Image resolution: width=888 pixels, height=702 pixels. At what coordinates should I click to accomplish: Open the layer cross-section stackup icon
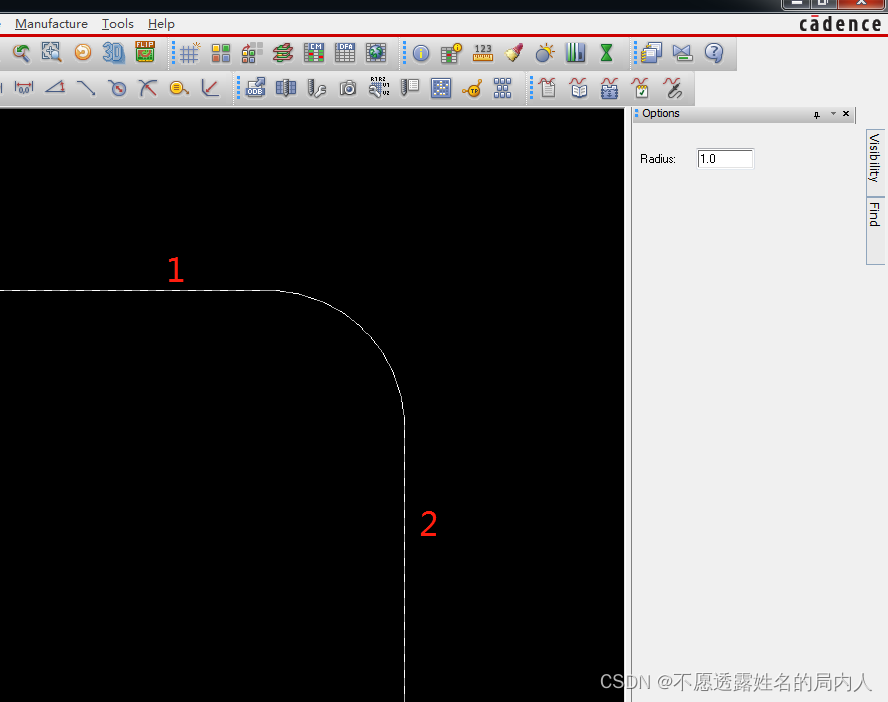coord(283,53)
